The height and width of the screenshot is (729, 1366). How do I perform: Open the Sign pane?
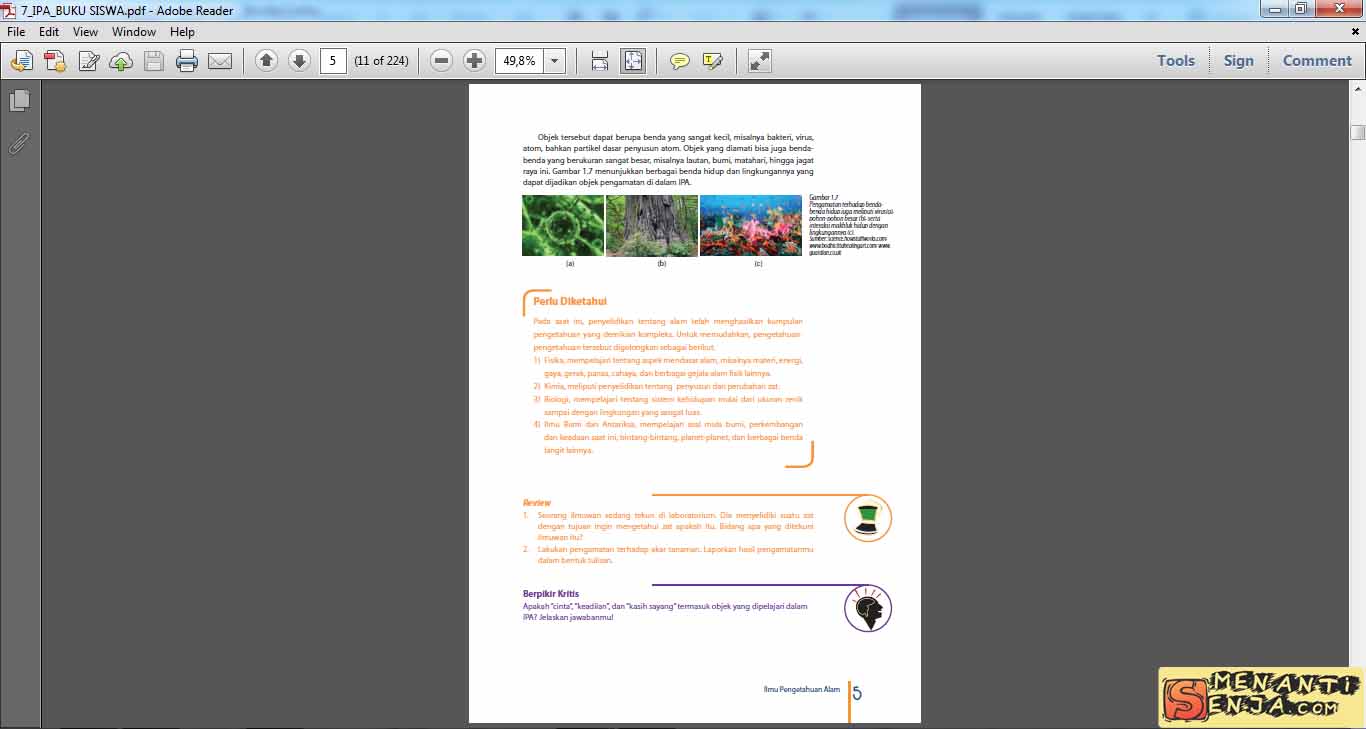[1238, 60]
